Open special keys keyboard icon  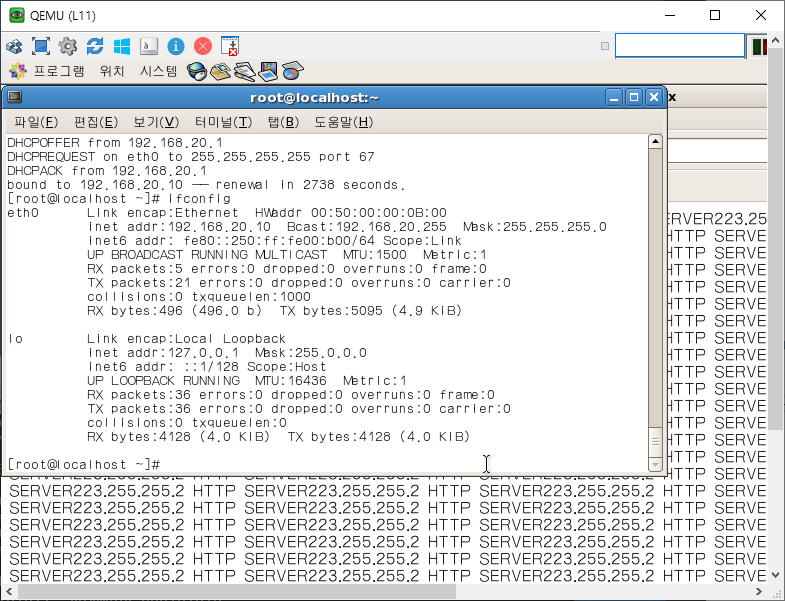pyautogui.click(x=149, y=46)
